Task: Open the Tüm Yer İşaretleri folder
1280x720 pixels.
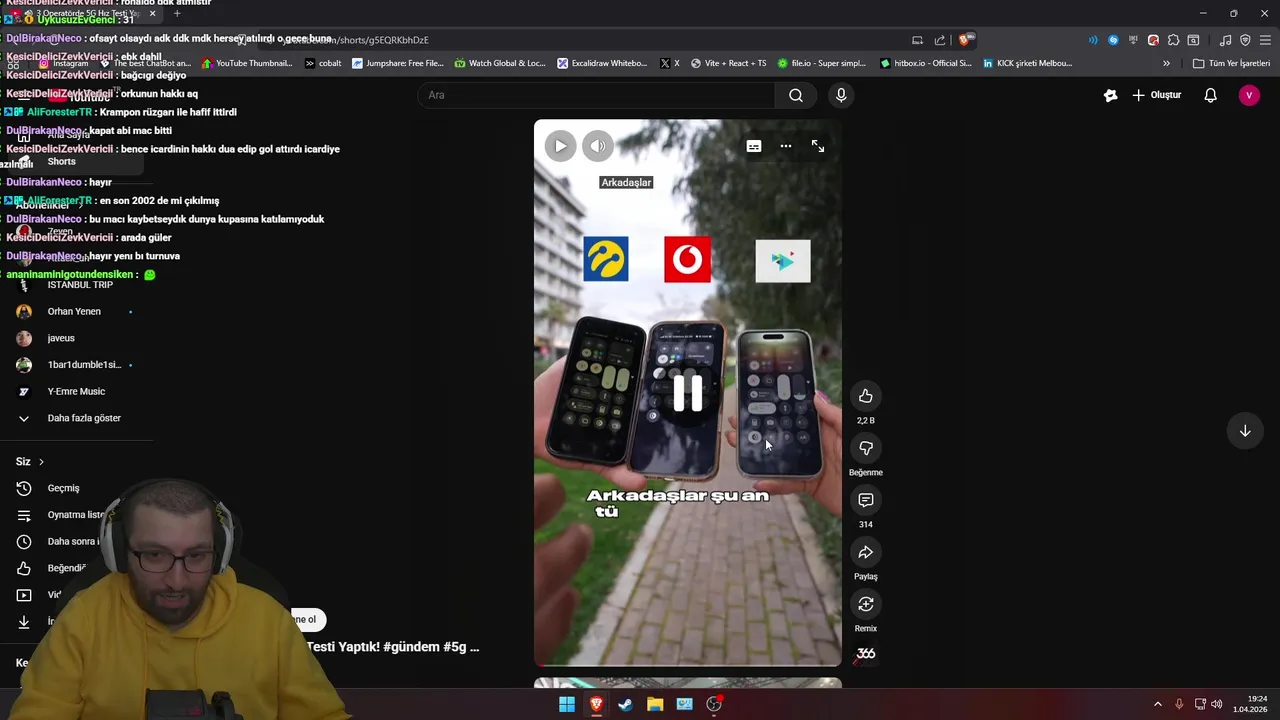Action: (1231, 63)
